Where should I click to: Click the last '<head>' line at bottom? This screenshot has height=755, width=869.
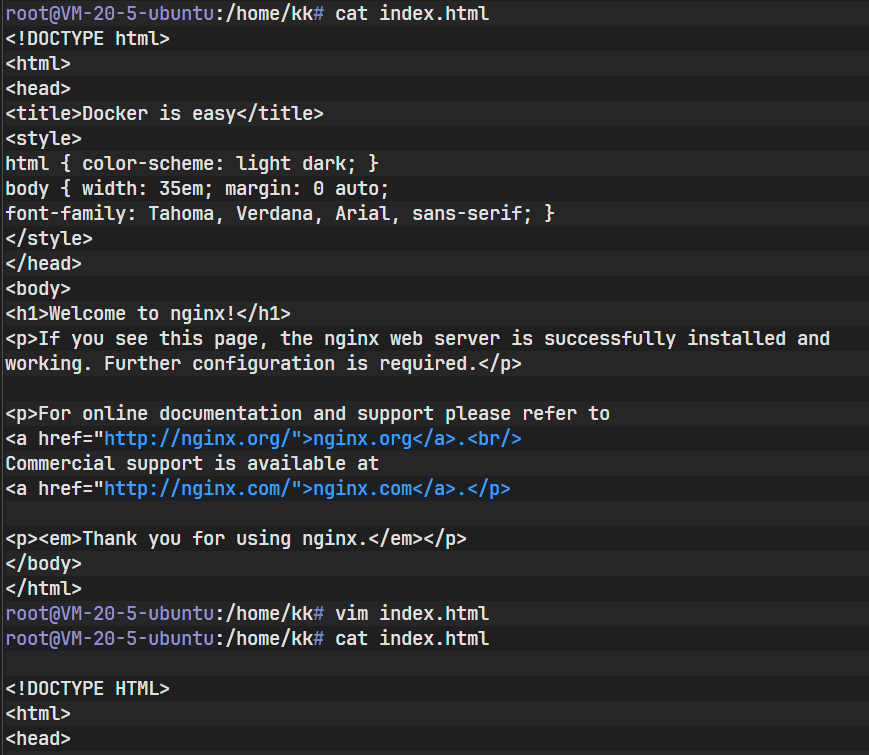(x=38, y=738)
